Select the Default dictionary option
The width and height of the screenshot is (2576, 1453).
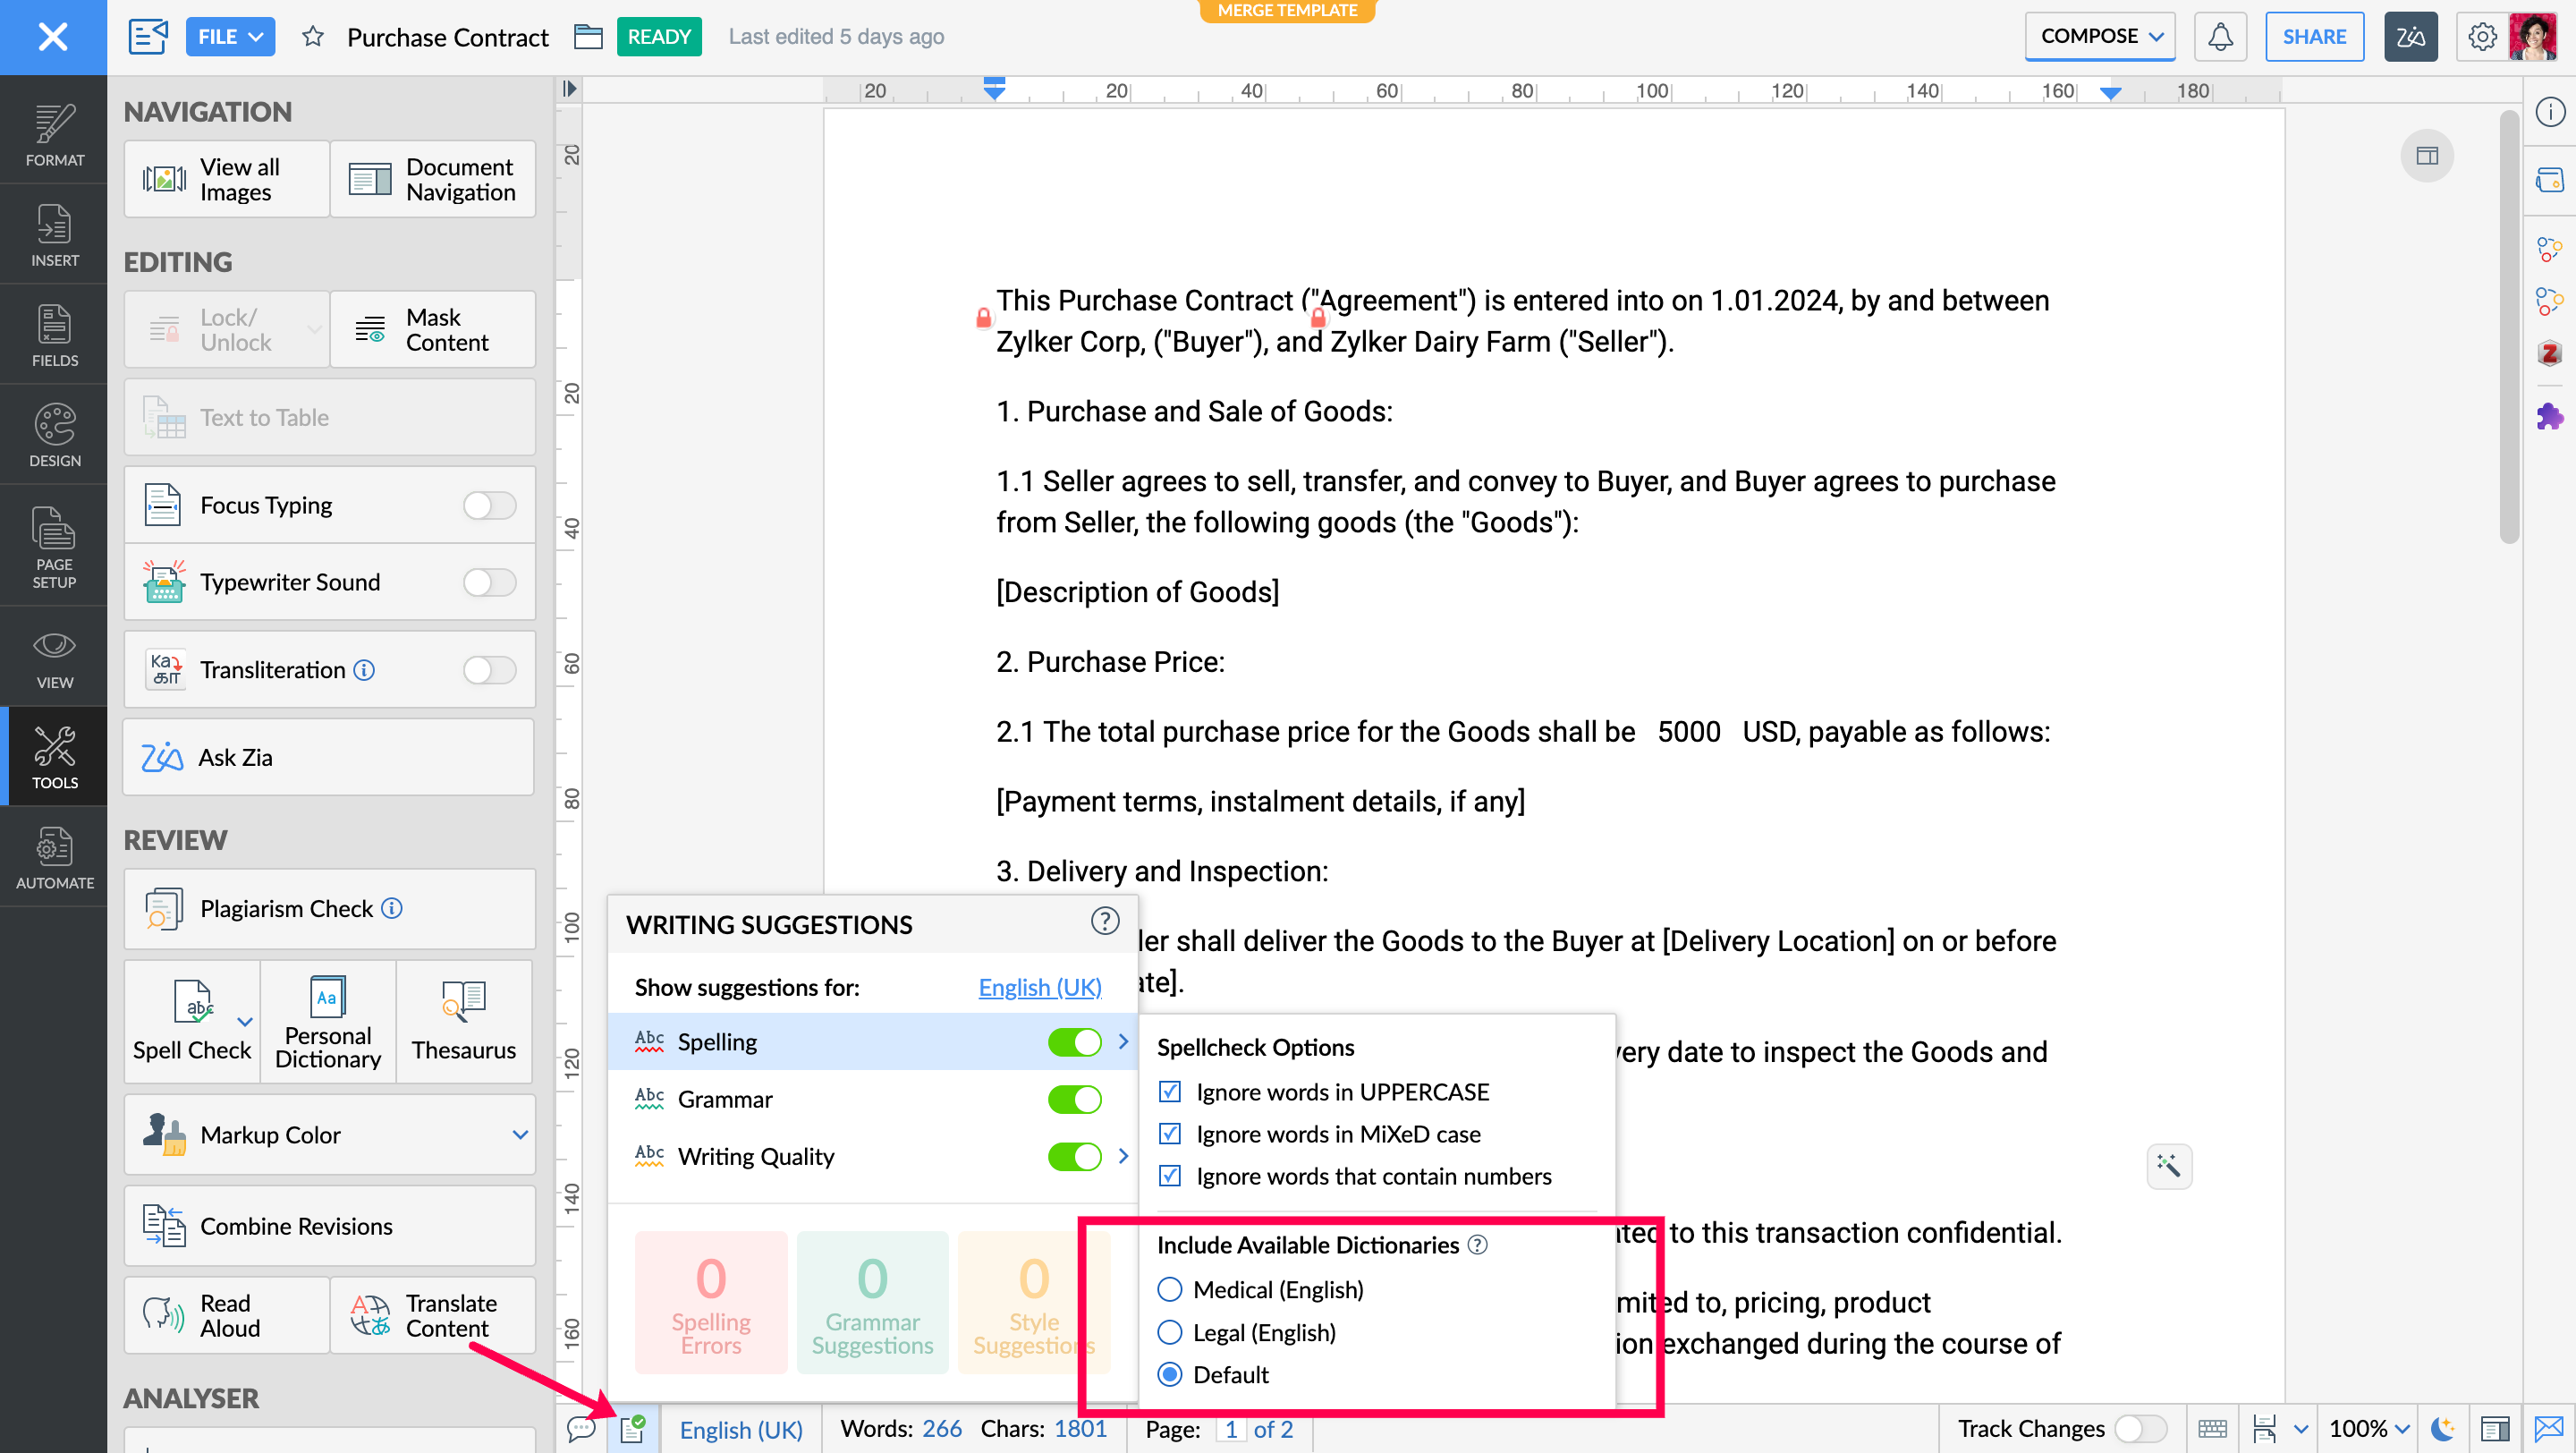(1169, 1374)
